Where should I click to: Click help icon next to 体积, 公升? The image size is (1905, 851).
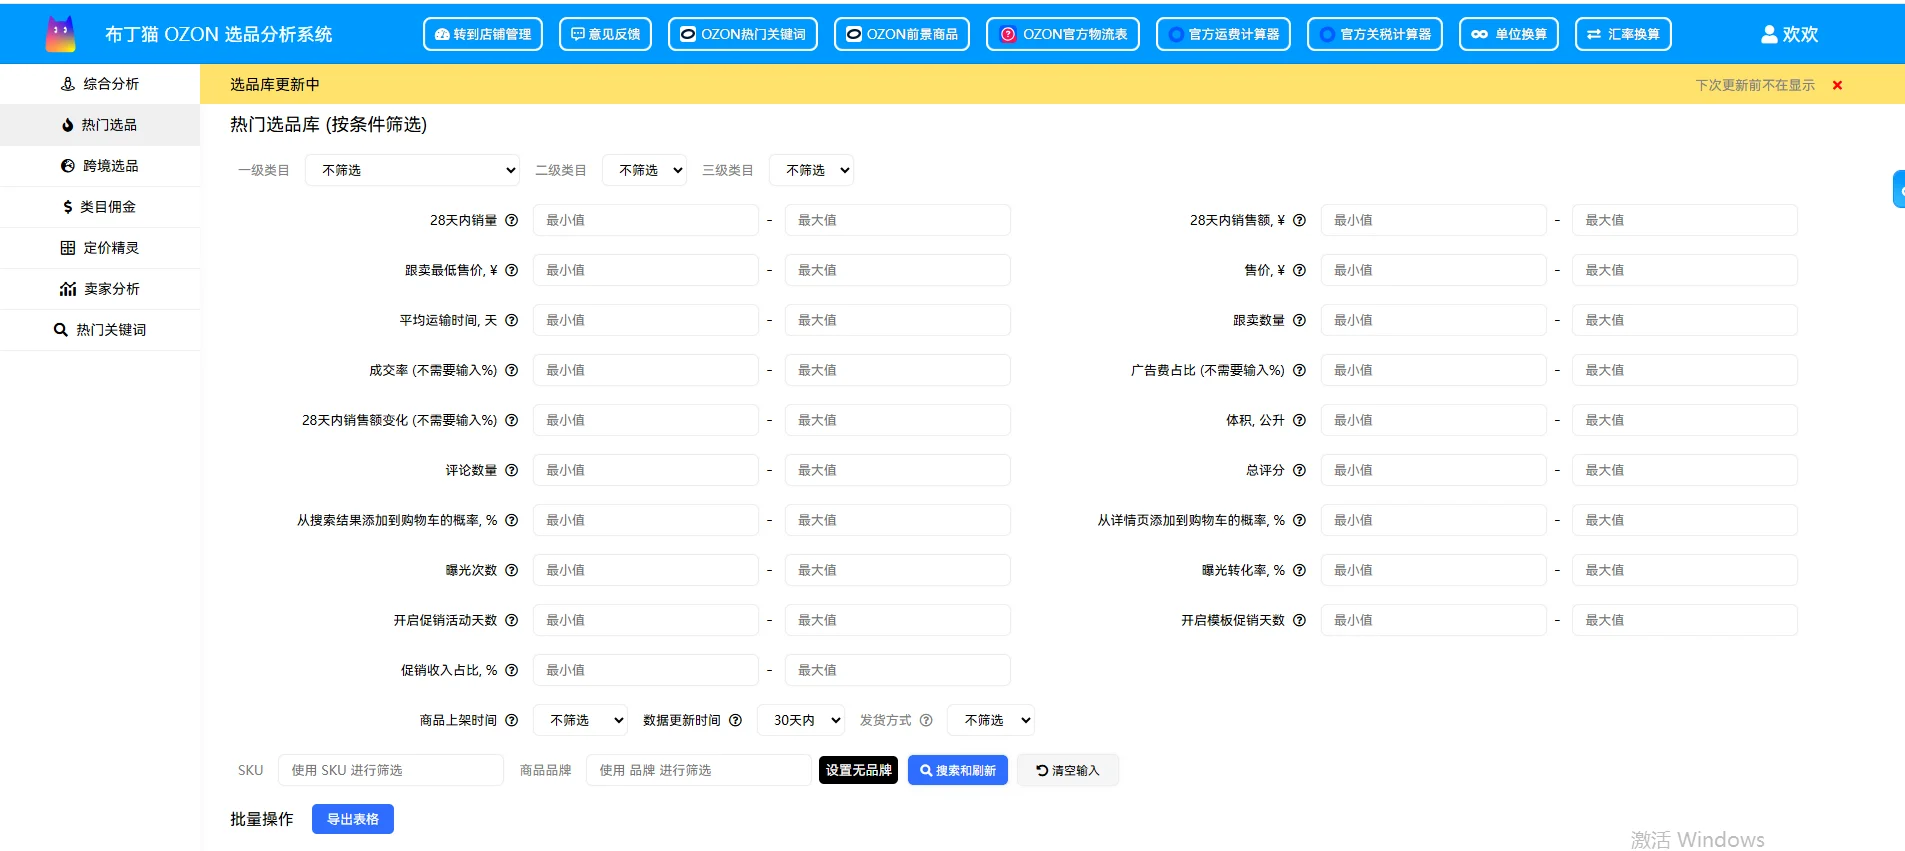[1299, 420]
